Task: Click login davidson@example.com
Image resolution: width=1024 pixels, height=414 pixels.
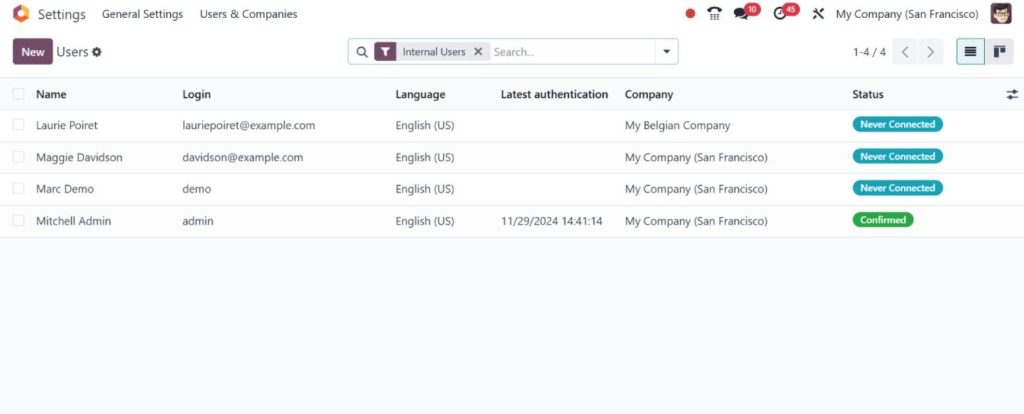Action: point(243,157)
